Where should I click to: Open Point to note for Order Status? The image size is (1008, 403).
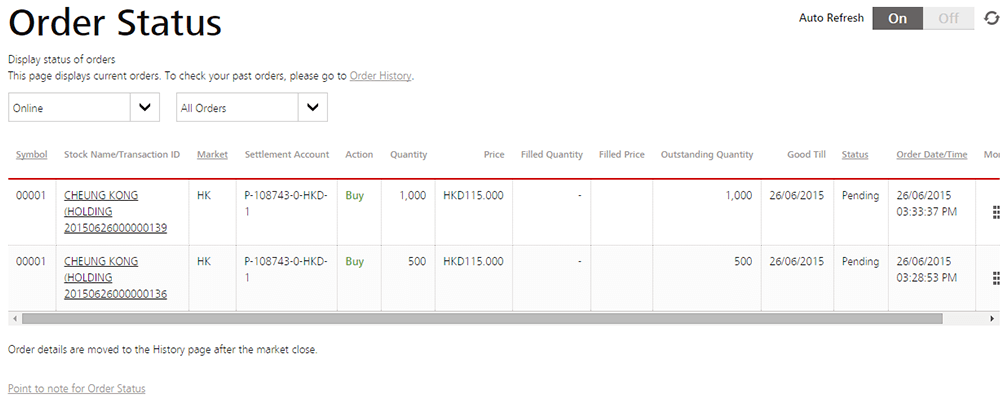pos(76,388)
